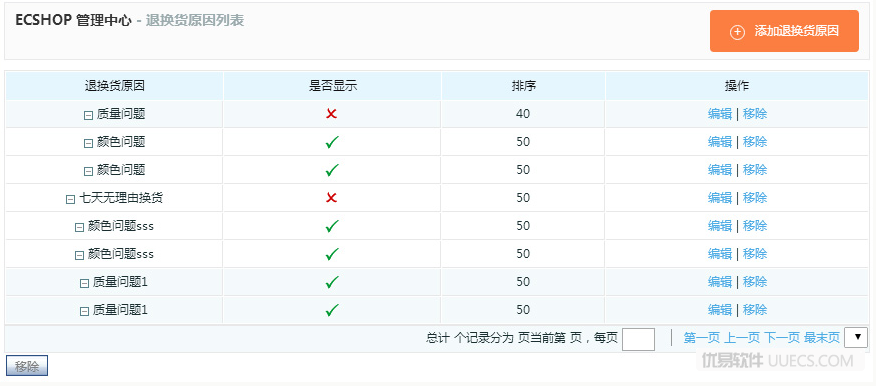Click 移除 on the second 颜色问题sss row

[x=755, y=254]
